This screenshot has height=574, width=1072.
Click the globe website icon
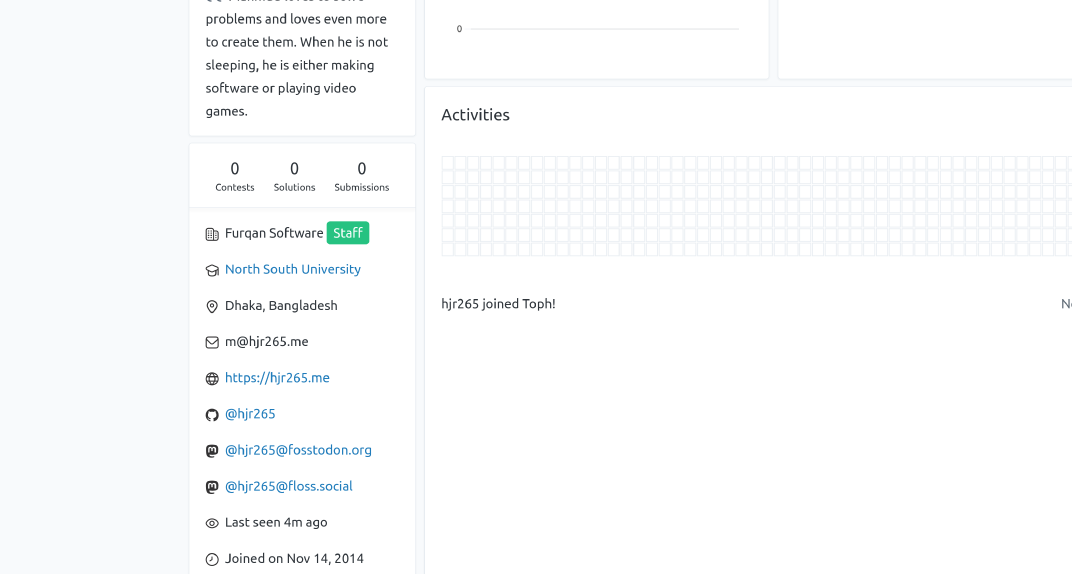click(x=212, y=379)
